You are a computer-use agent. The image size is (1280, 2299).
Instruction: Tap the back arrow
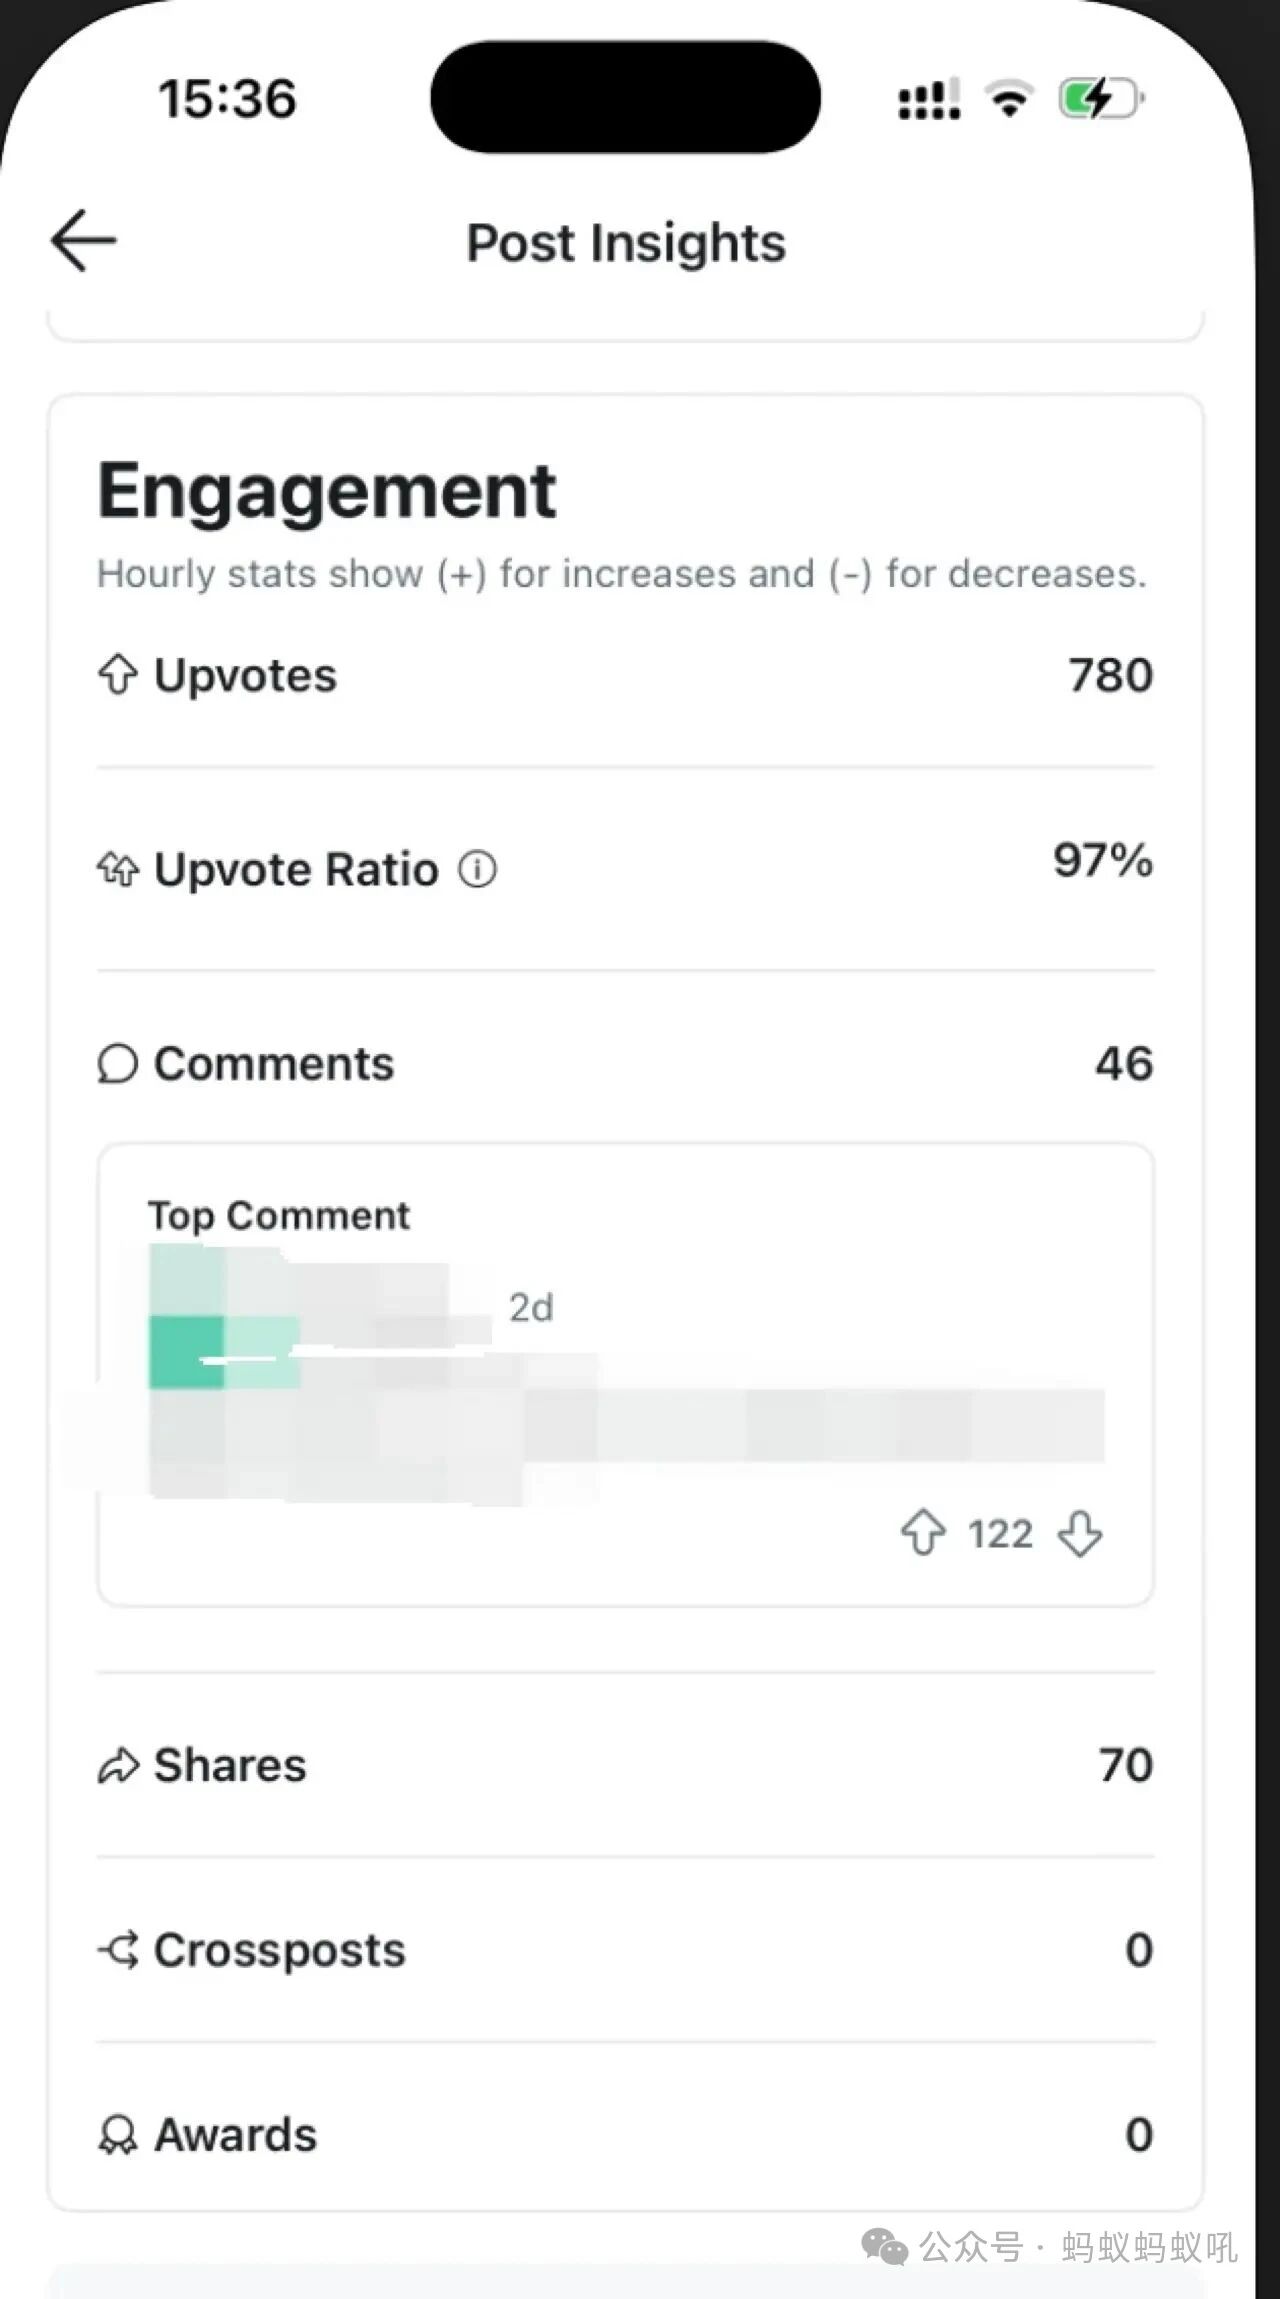(x=84, y=240)
